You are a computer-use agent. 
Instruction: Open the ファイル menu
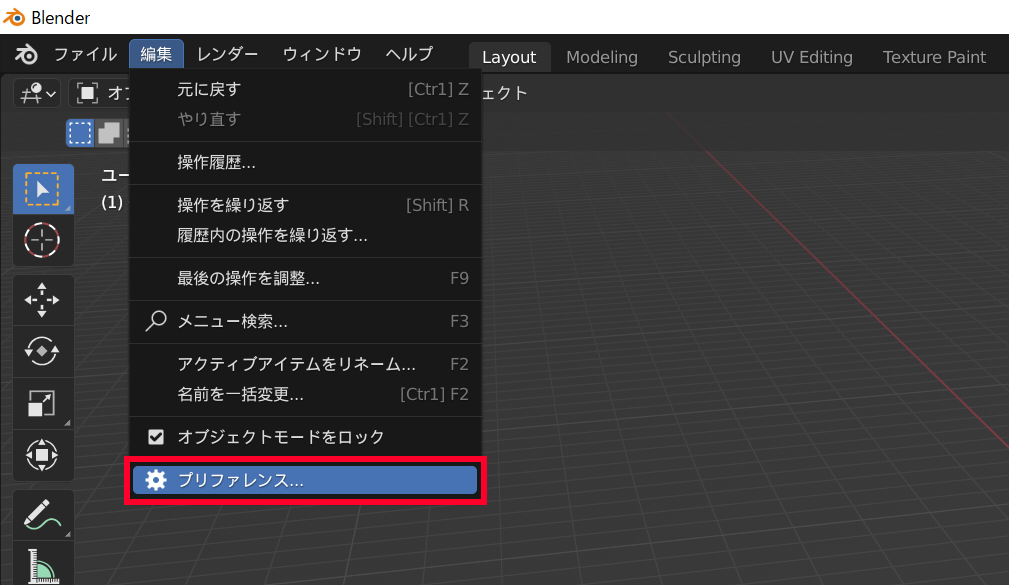coord(85,54)
